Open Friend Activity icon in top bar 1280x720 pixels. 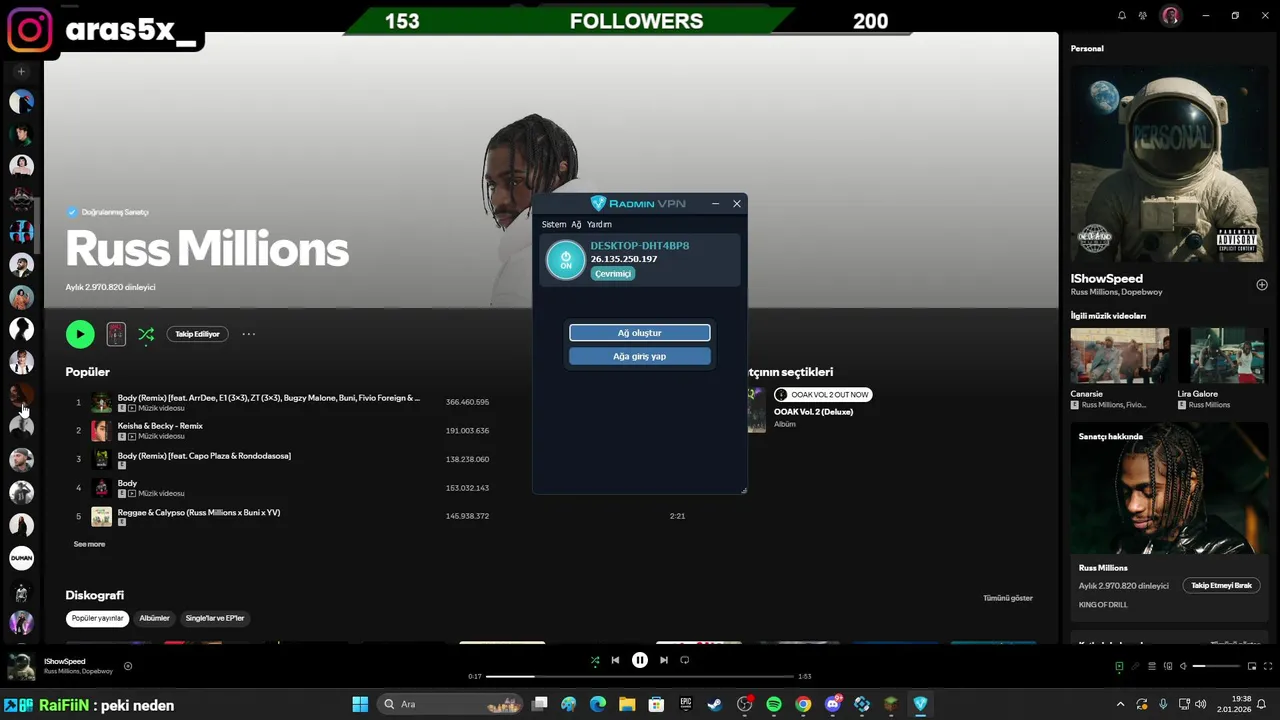[x=1143, y=16]
